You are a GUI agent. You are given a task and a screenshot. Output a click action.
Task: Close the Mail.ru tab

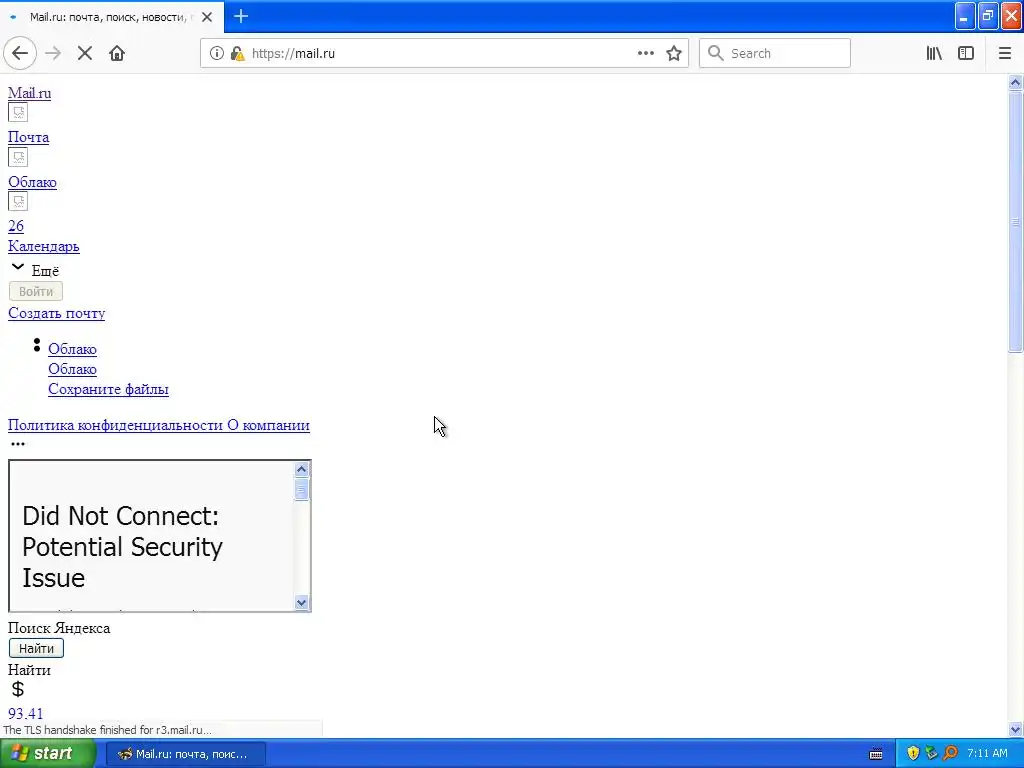[207, 17]
